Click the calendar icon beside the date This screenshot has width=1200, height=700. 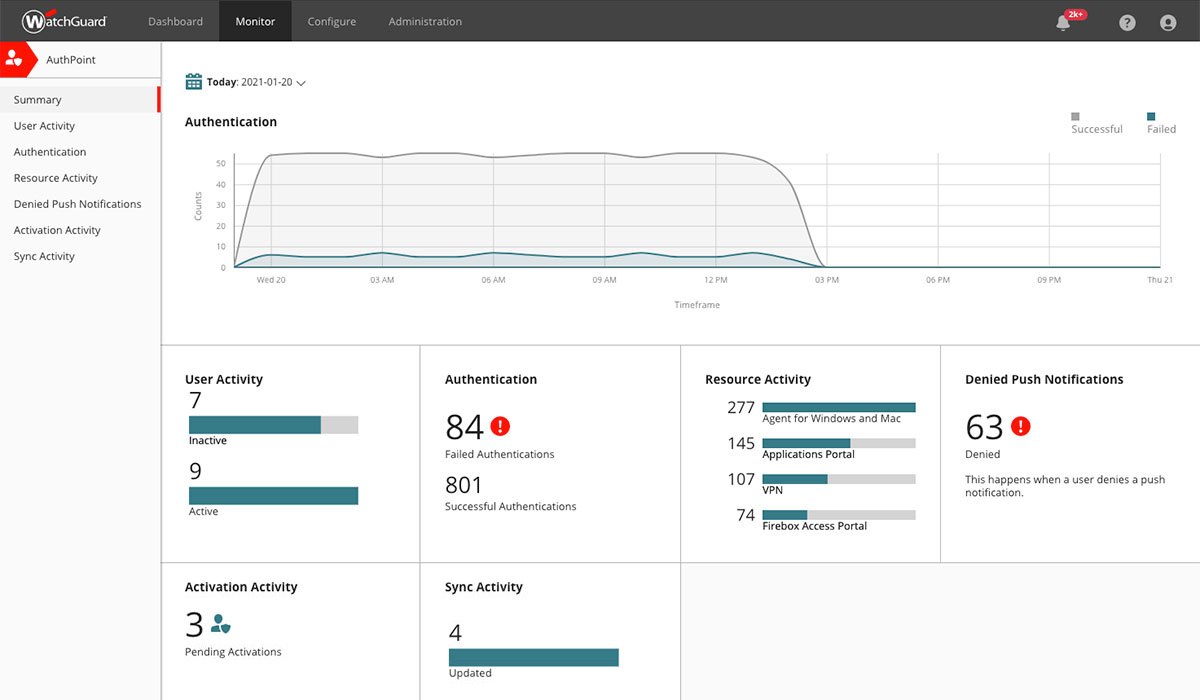click(x=193, y=81)
